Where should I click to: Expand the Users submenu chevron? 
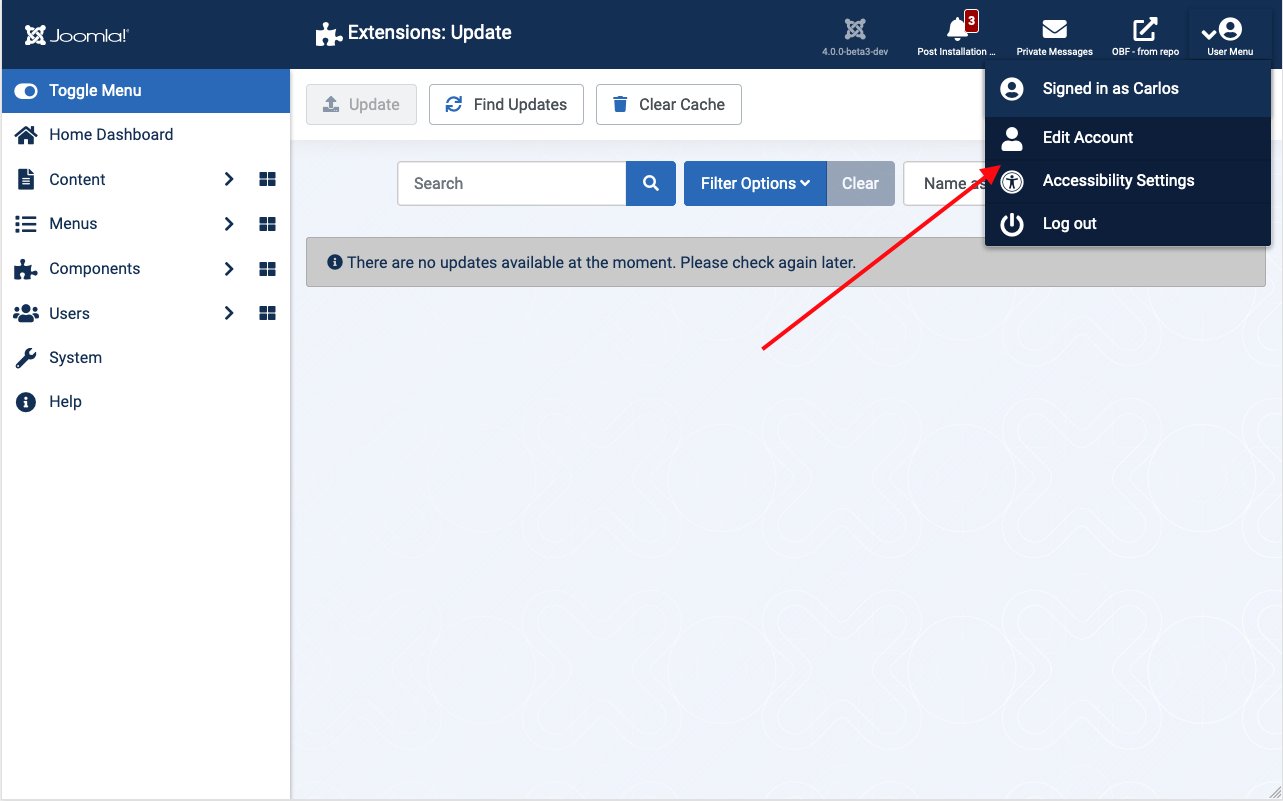pos(229,314)
